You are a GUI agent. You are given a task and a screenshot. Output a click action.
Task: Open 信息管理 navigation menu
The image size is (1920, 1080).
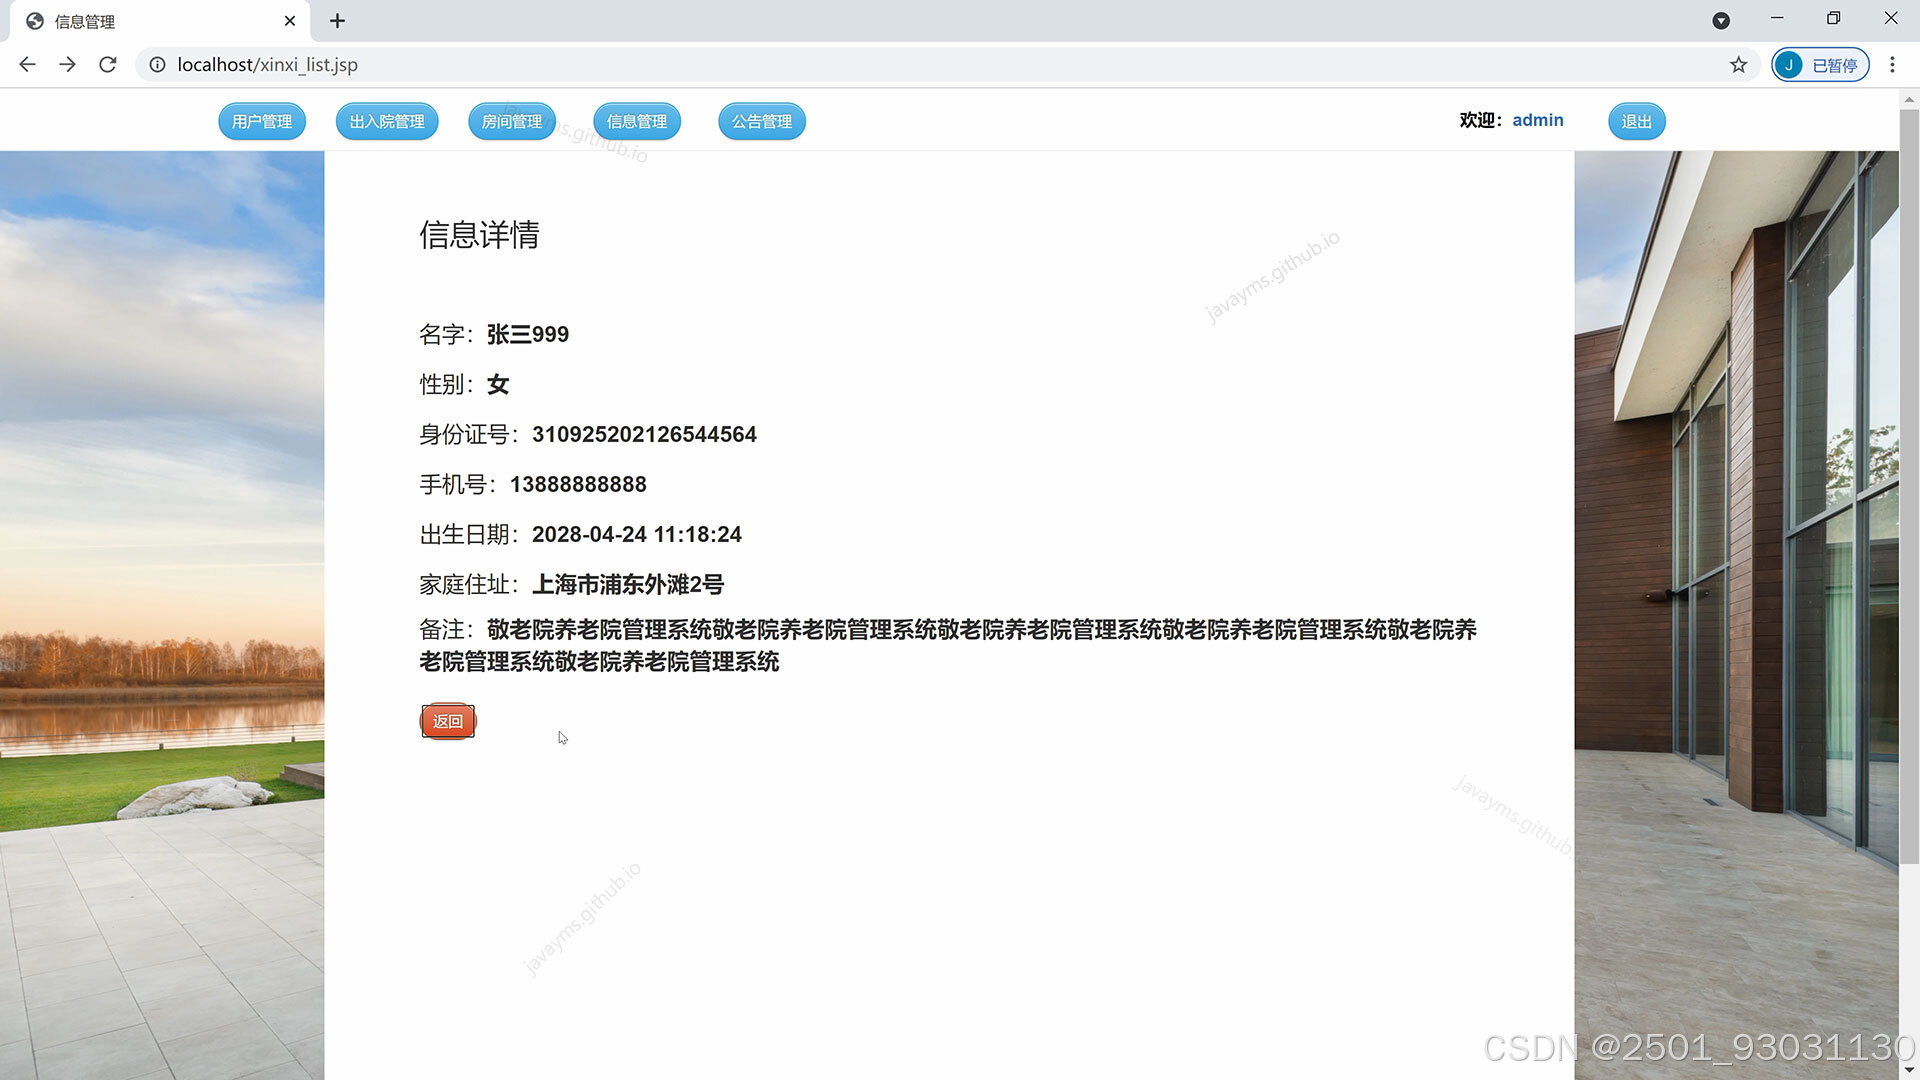click(637, 121)
